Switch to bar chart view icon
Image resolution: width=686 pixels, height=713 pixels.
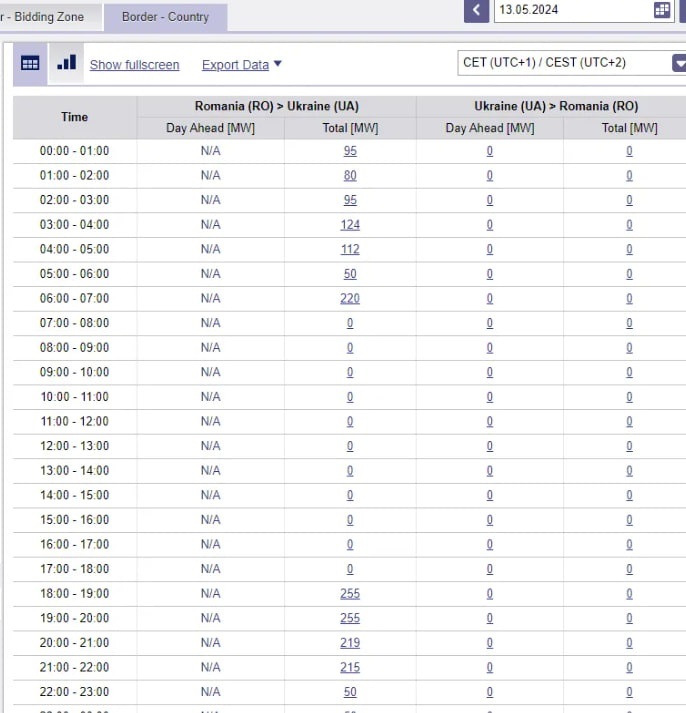[66, 63]
